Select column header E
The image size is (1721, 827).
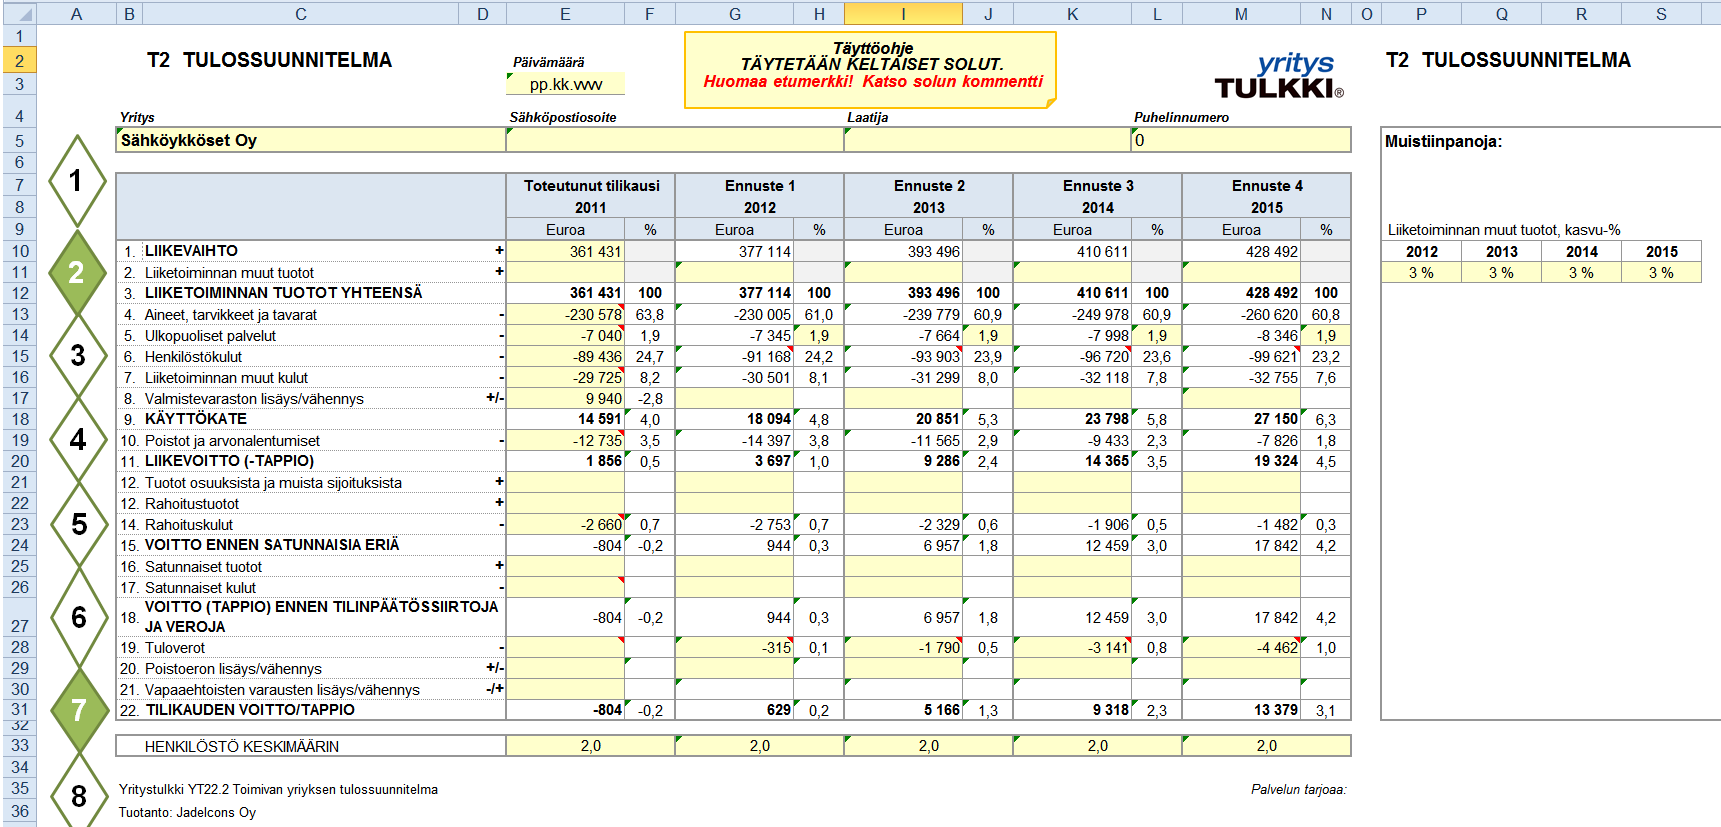click(565, 14)
